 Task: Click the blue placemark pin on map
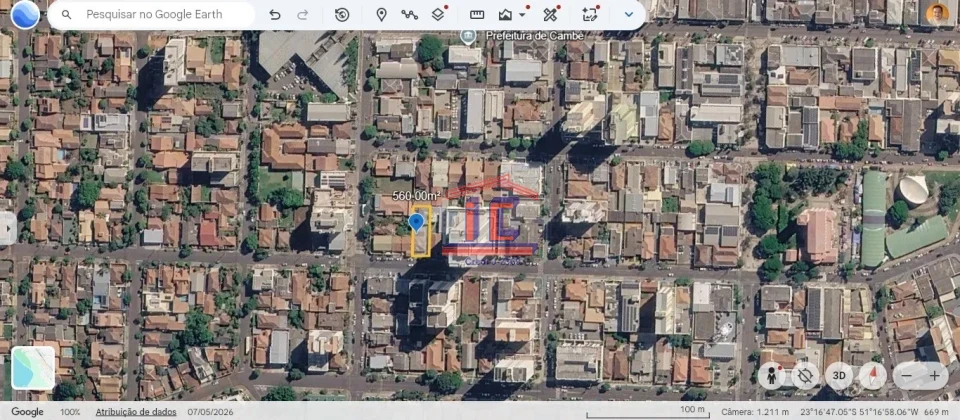(x=416, y=222)
